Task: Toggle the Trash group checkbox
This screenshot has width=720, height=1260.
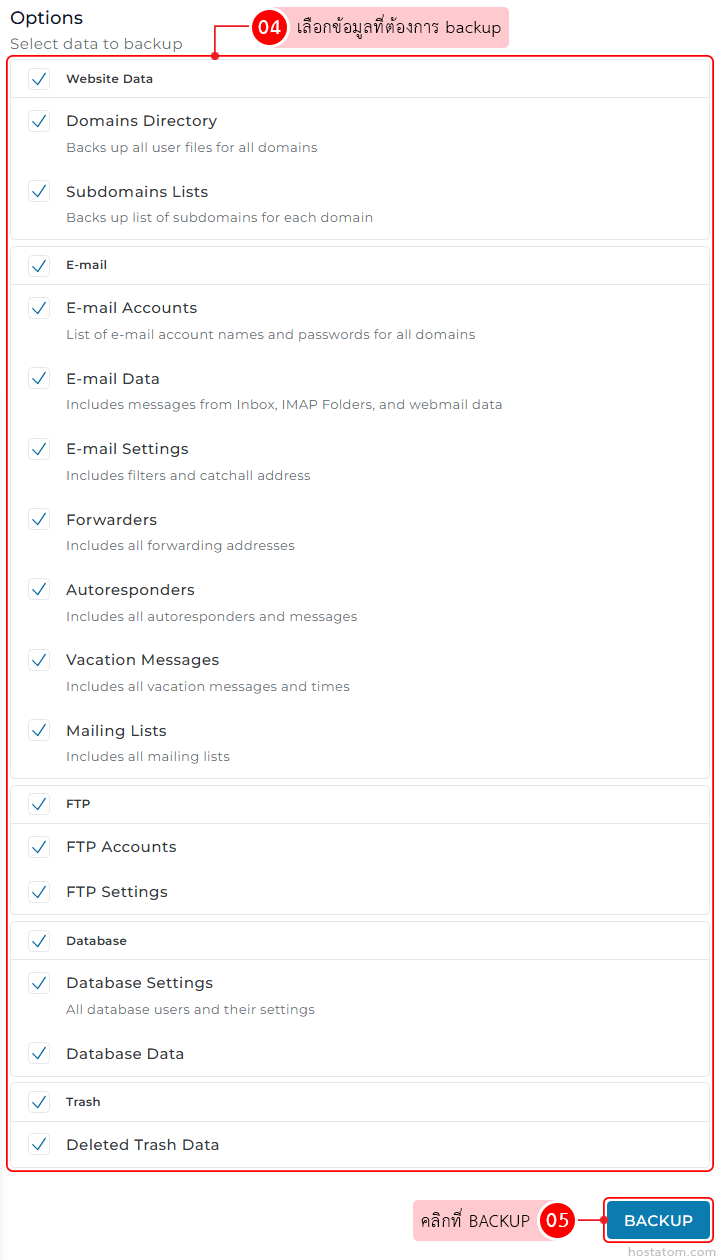Action: 39,1102
